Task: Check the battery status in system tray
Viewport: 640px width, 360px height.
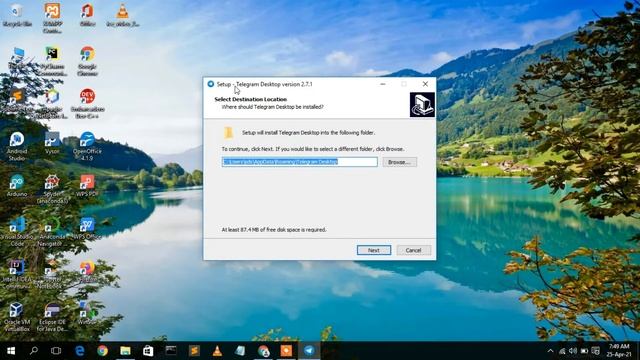Action: click(584, 351)
